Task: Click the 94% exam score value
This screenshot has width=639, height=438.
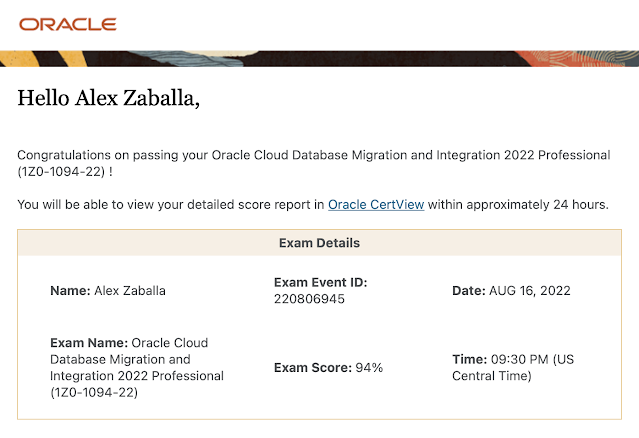Action: click(x=369, y=368)
